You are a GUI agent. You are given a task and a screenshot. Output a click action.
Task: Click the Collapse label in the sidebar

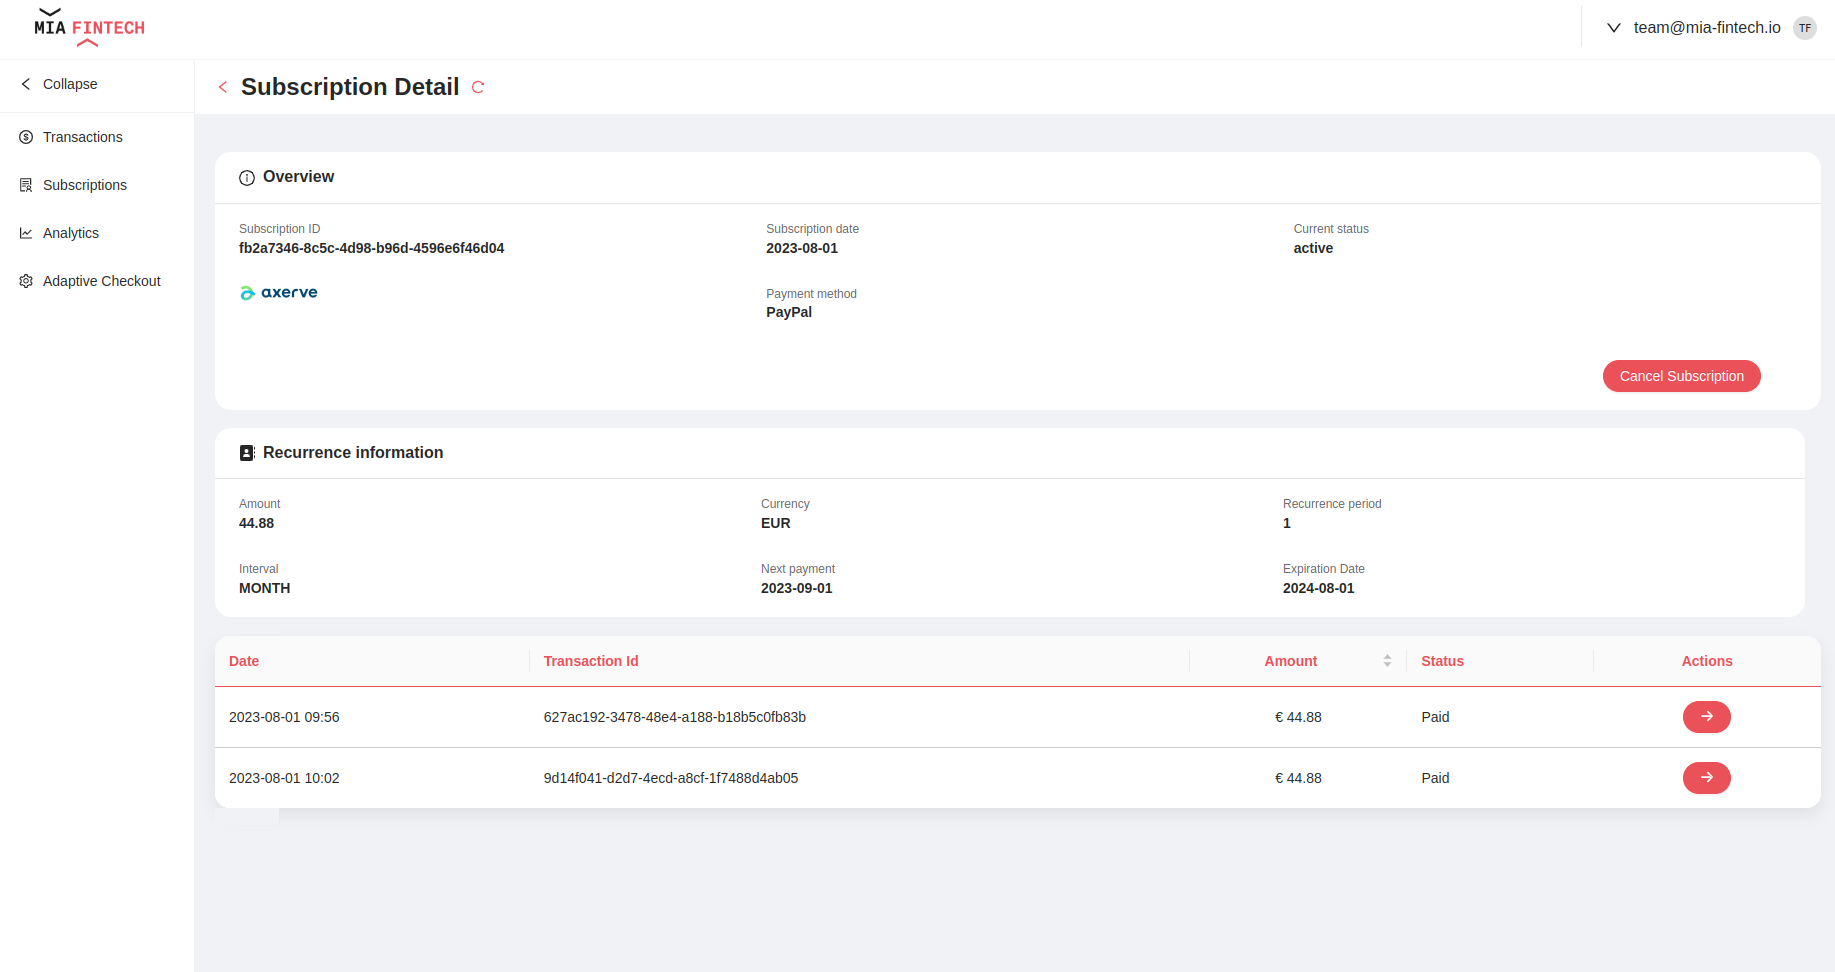point(69,84)
